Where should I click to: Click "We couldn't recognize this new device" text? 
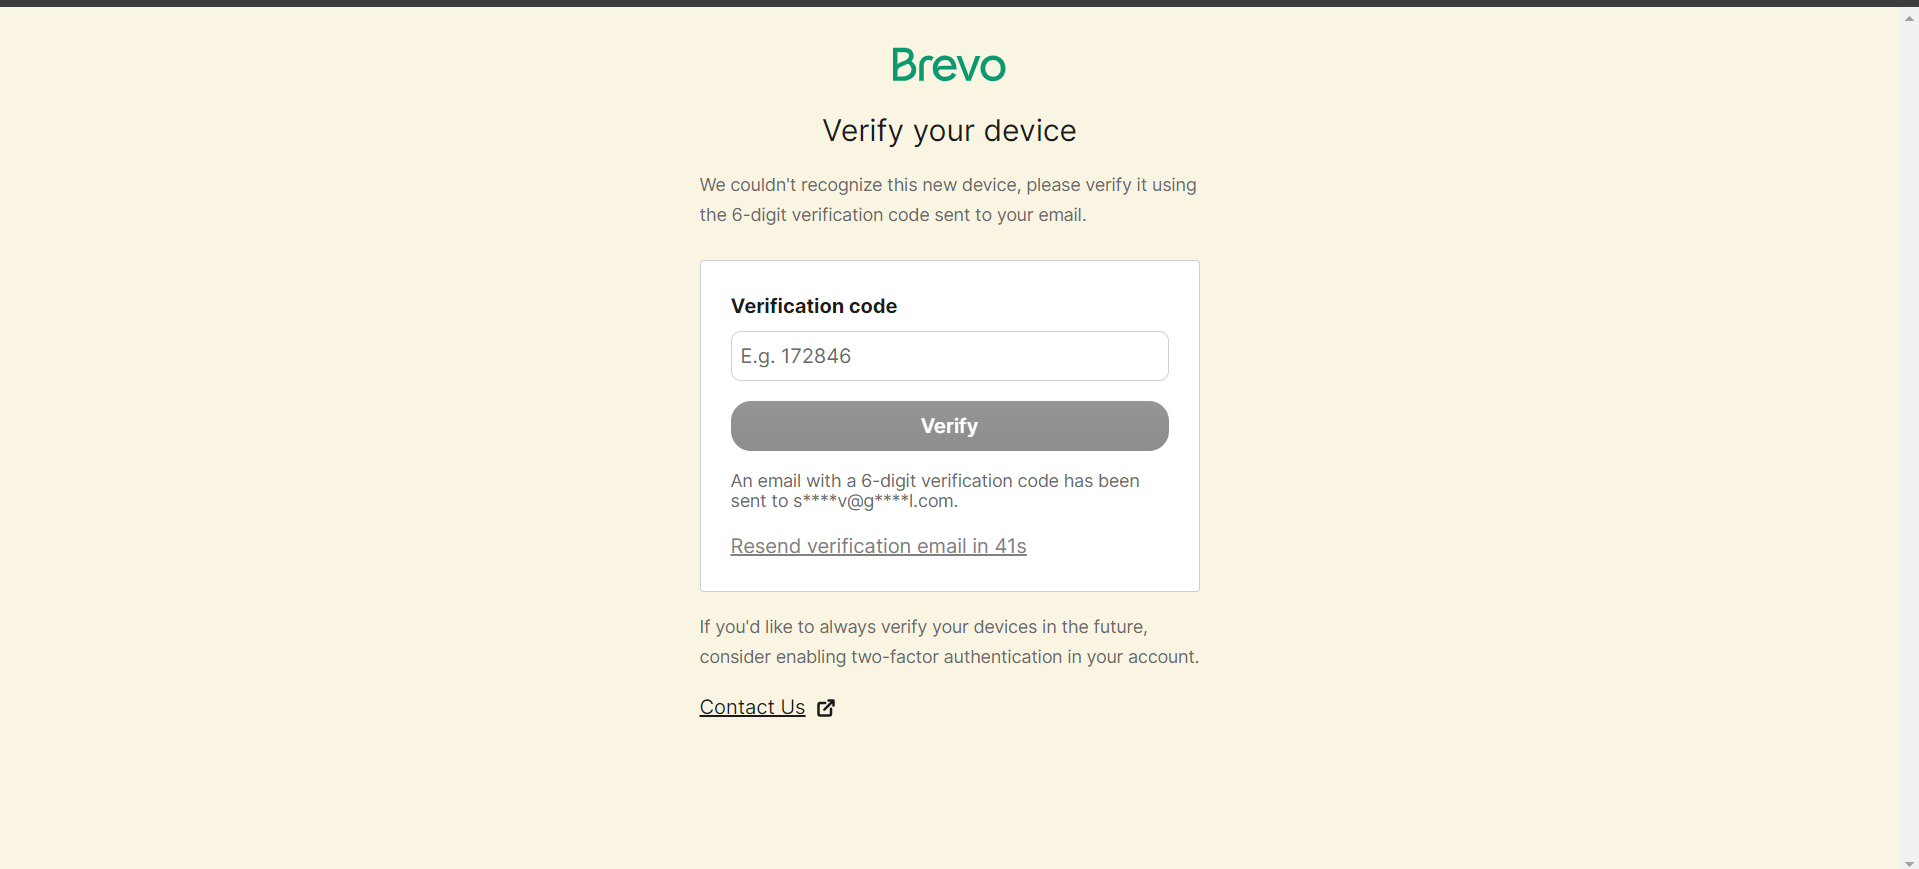(860, 185)
